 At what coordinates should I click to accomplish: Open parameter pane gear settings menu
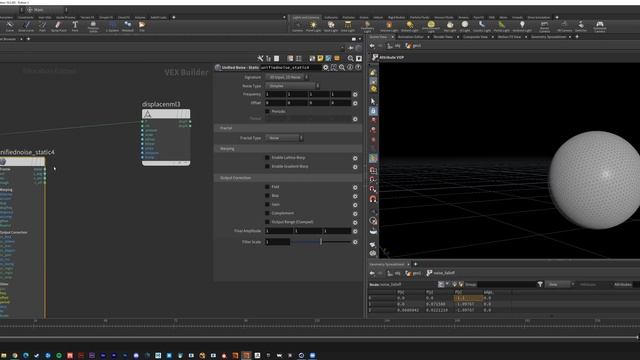click(x=325, y=67)
